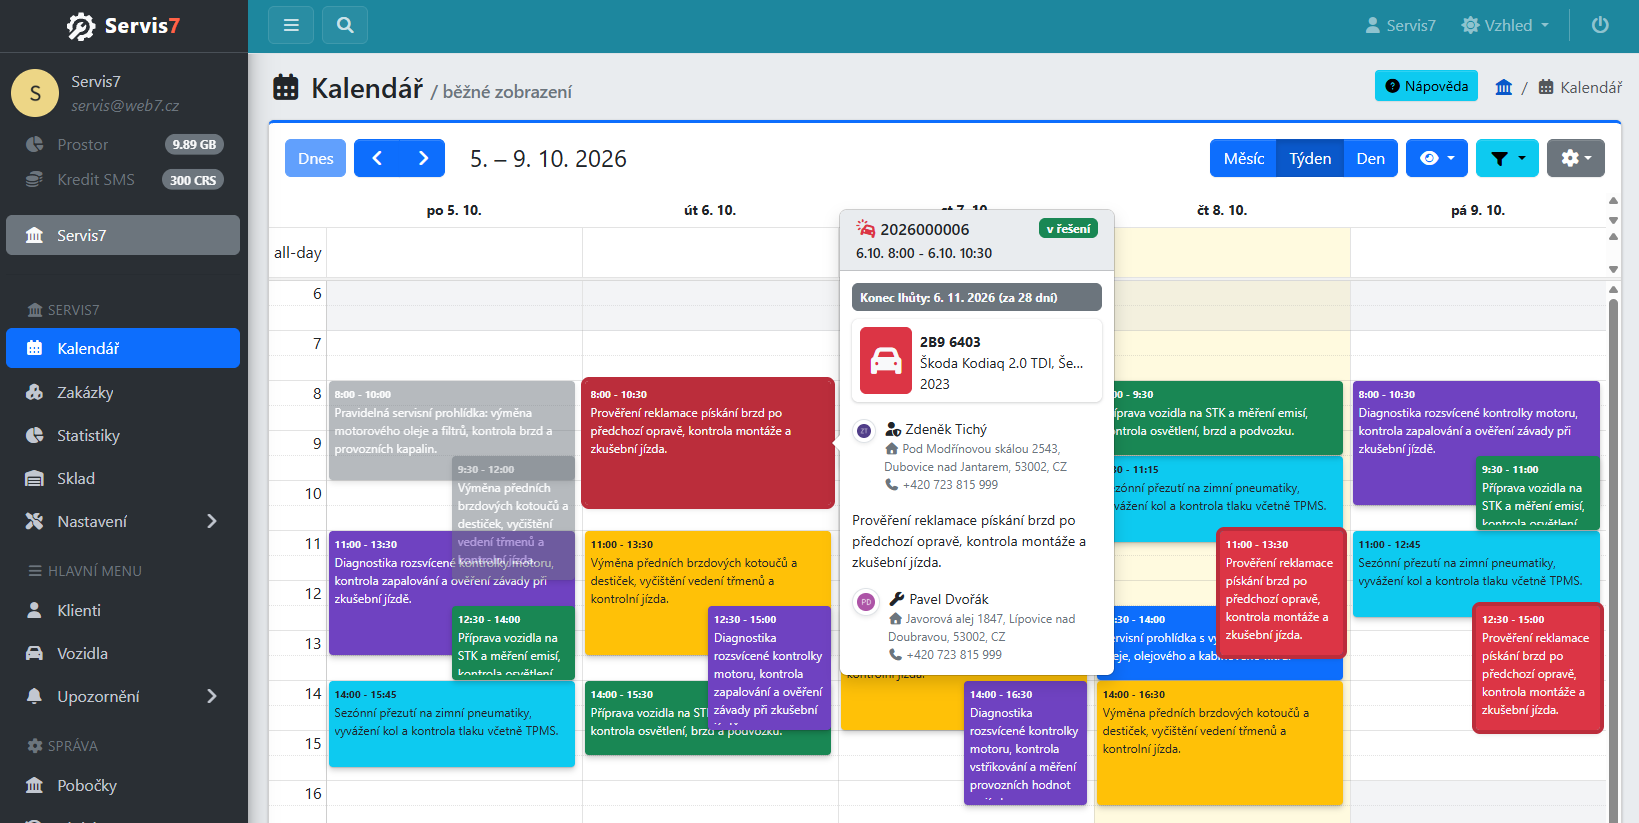The image size is (1639, 823).
Task: Click the Kredit SMS 300 CRS badge
Action: click(x=193, y=180)
